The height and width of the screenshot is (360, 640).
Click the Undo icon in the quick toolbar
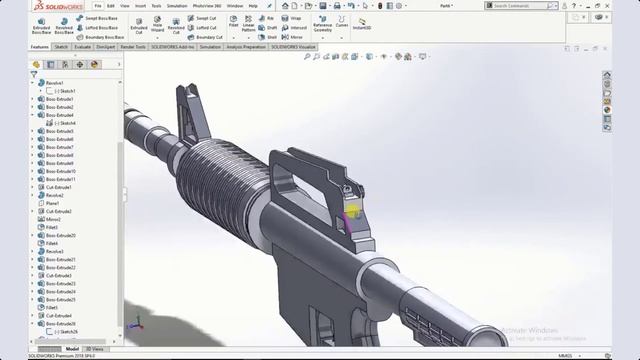pyautogui.click(x=351, y=6)
